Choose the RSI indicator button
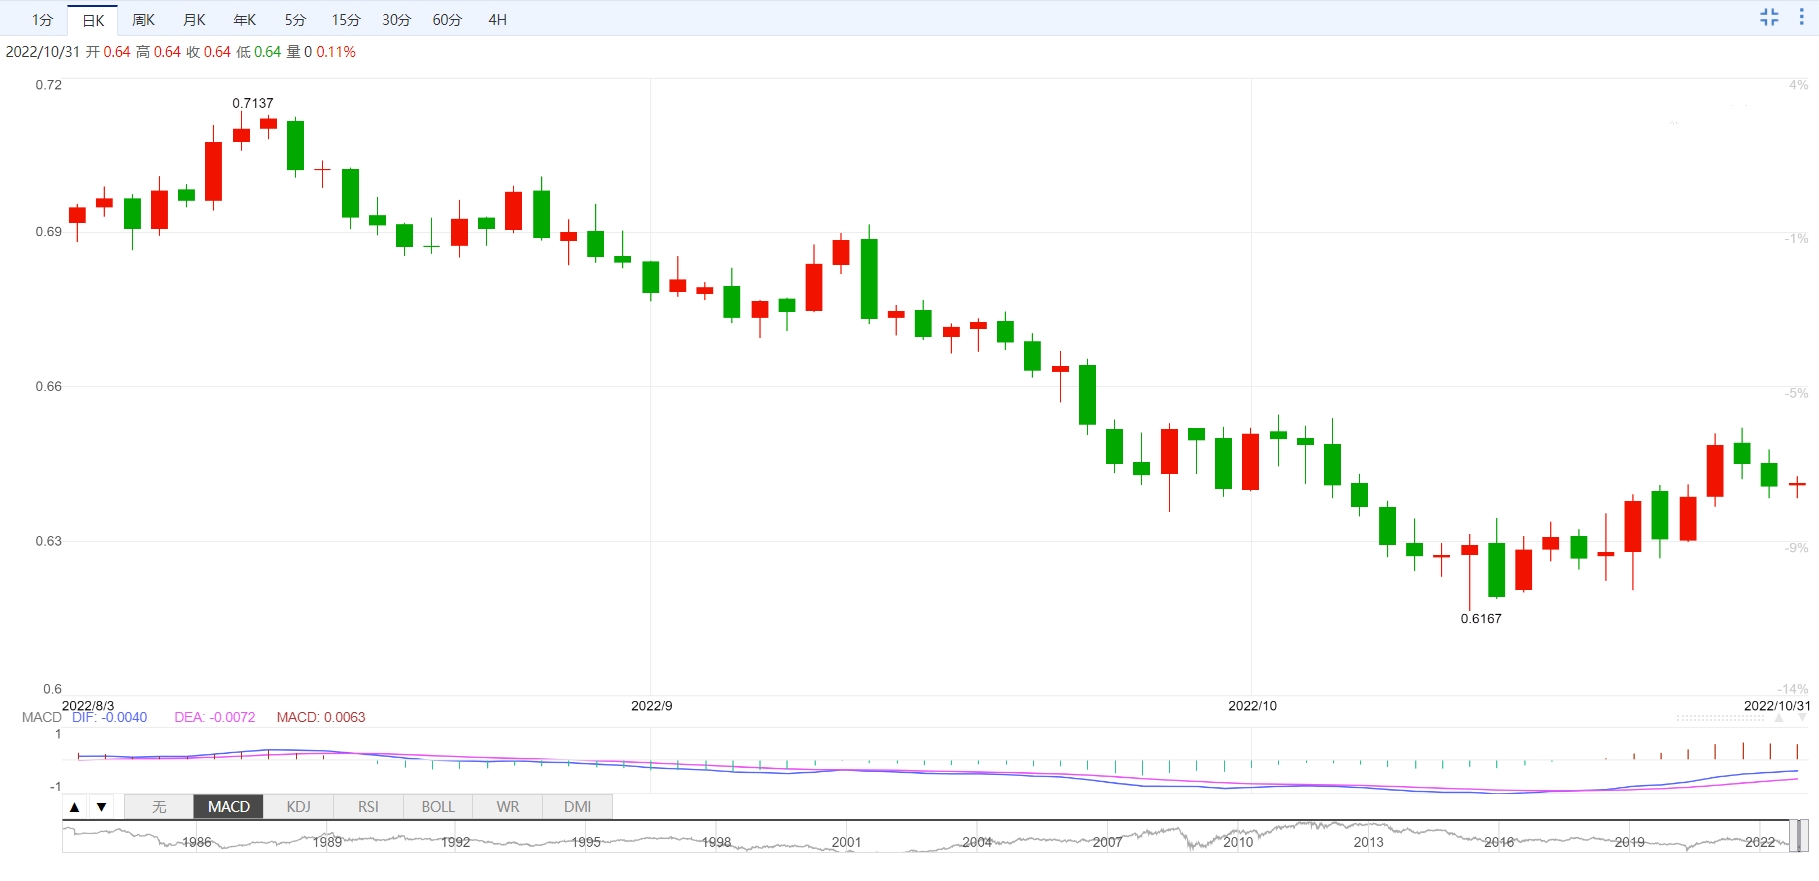 368,807
